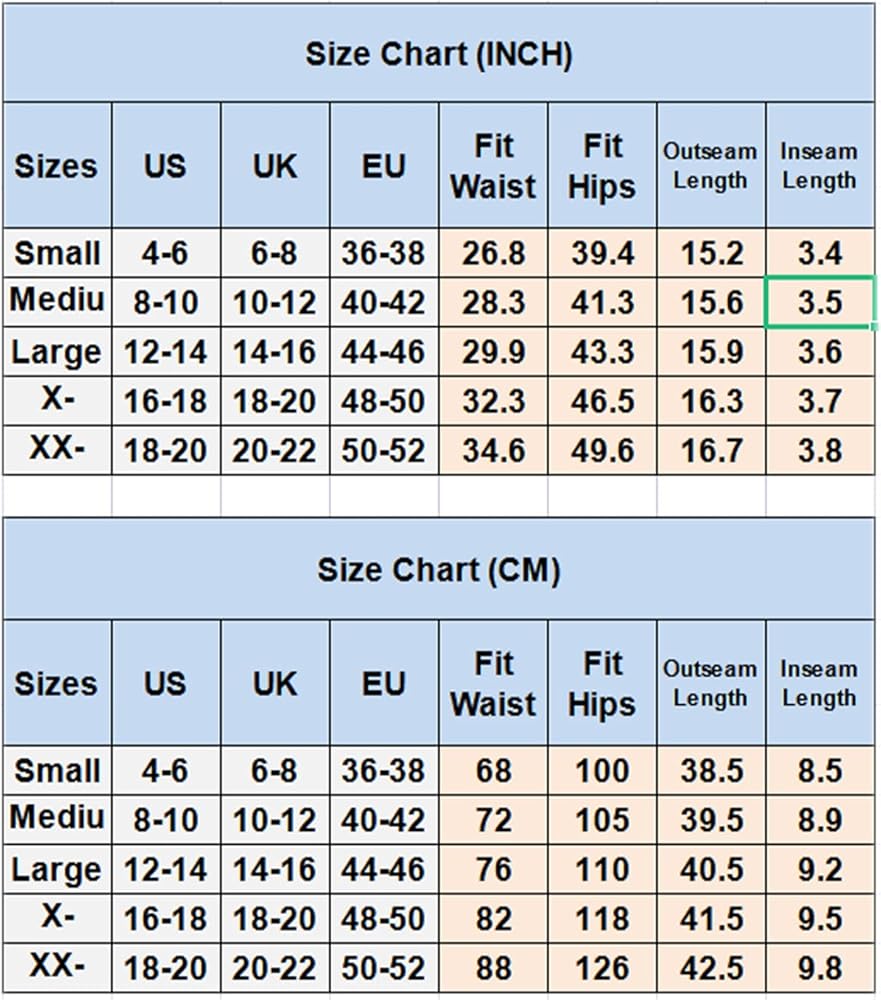Select the selected 3.5 Inseam cell in inch chart
The width and height of the screenshot is (881, 1000).
click(x=820, y=302)
